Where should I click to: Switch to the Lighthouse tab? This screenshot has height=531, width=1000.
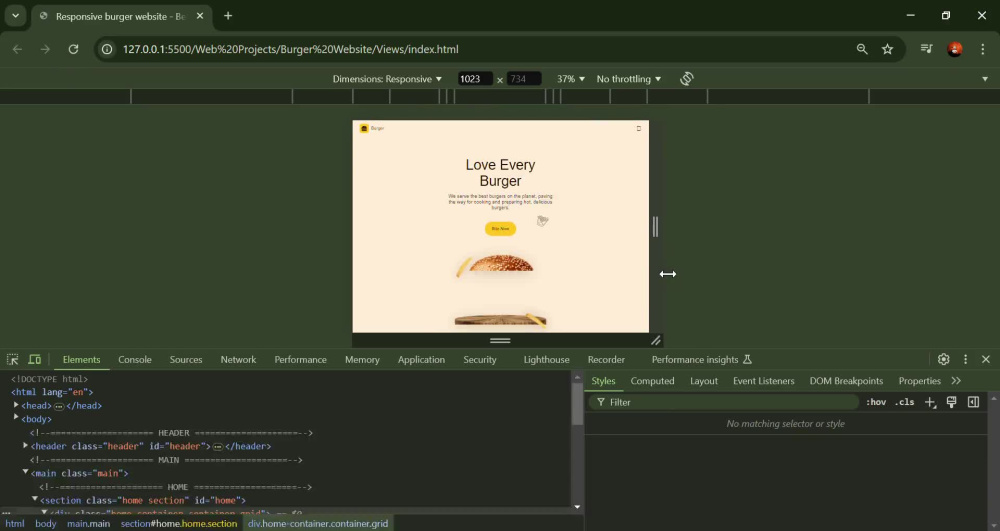coord(546,360)
